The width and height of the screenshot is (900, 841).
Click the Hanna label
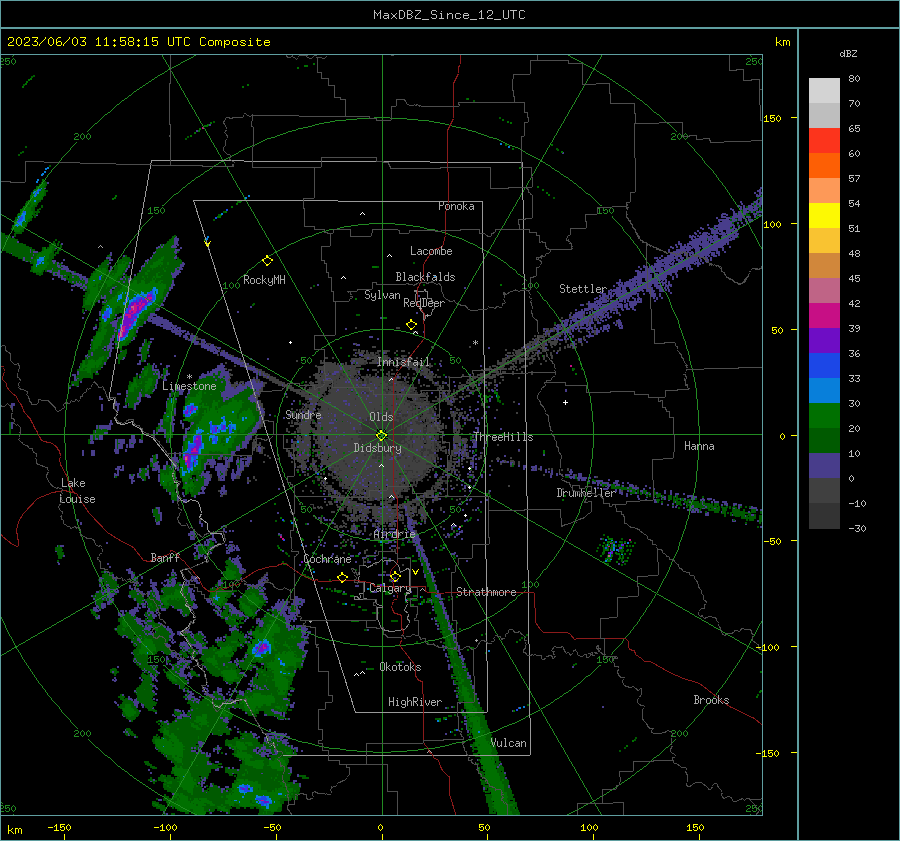click(x=699, y=446)
